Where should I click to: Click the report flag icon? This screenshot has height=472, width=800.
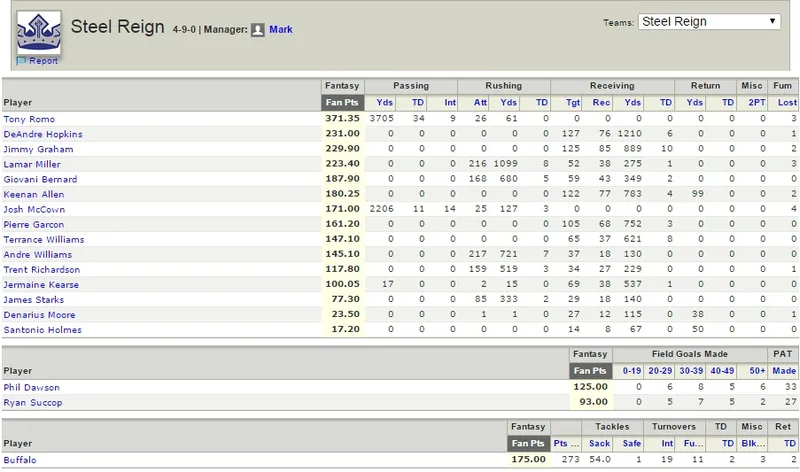pos(21,61)
